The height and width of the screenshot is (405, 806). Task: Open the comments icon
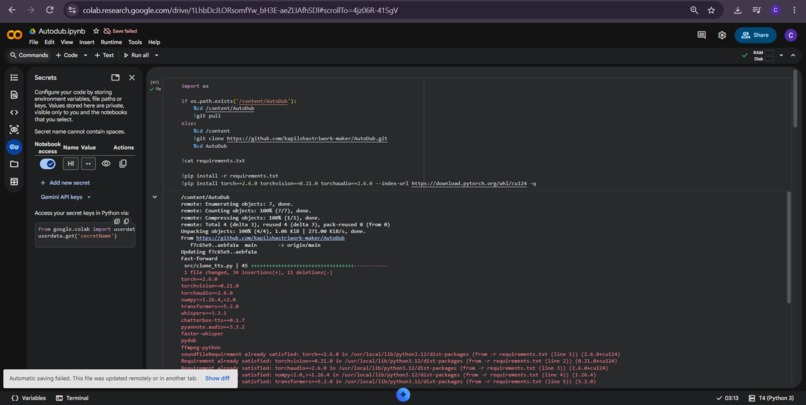point(702,35)
